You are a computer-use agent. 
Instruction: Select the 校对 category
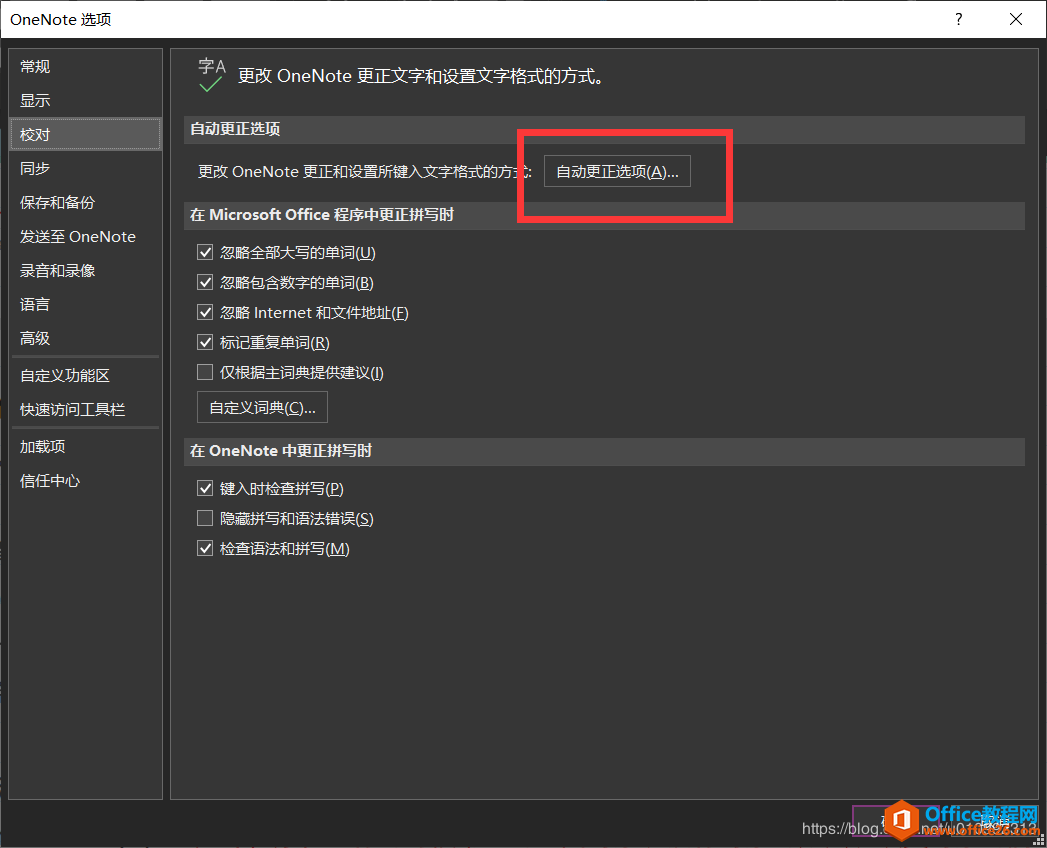pos(85,134)
